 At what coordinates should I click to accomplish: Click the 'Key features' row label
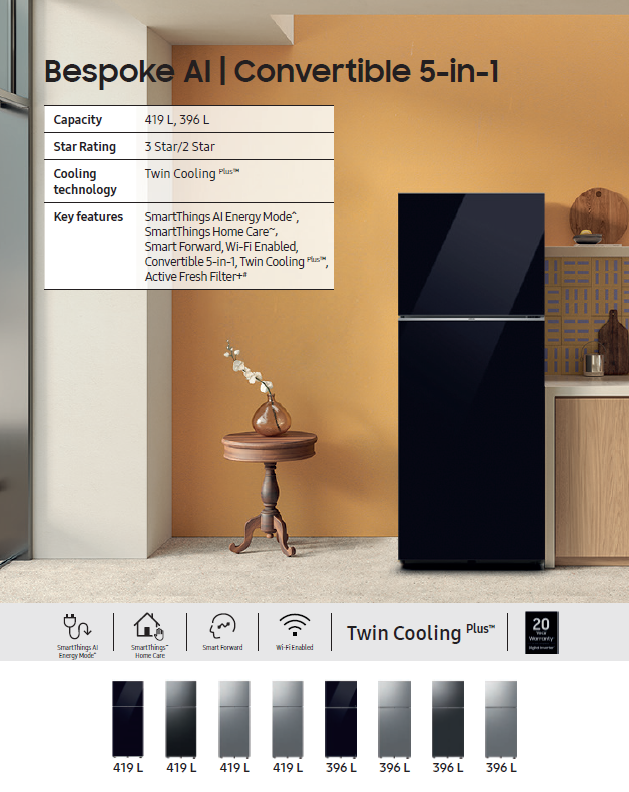click(x=88, y=216)
